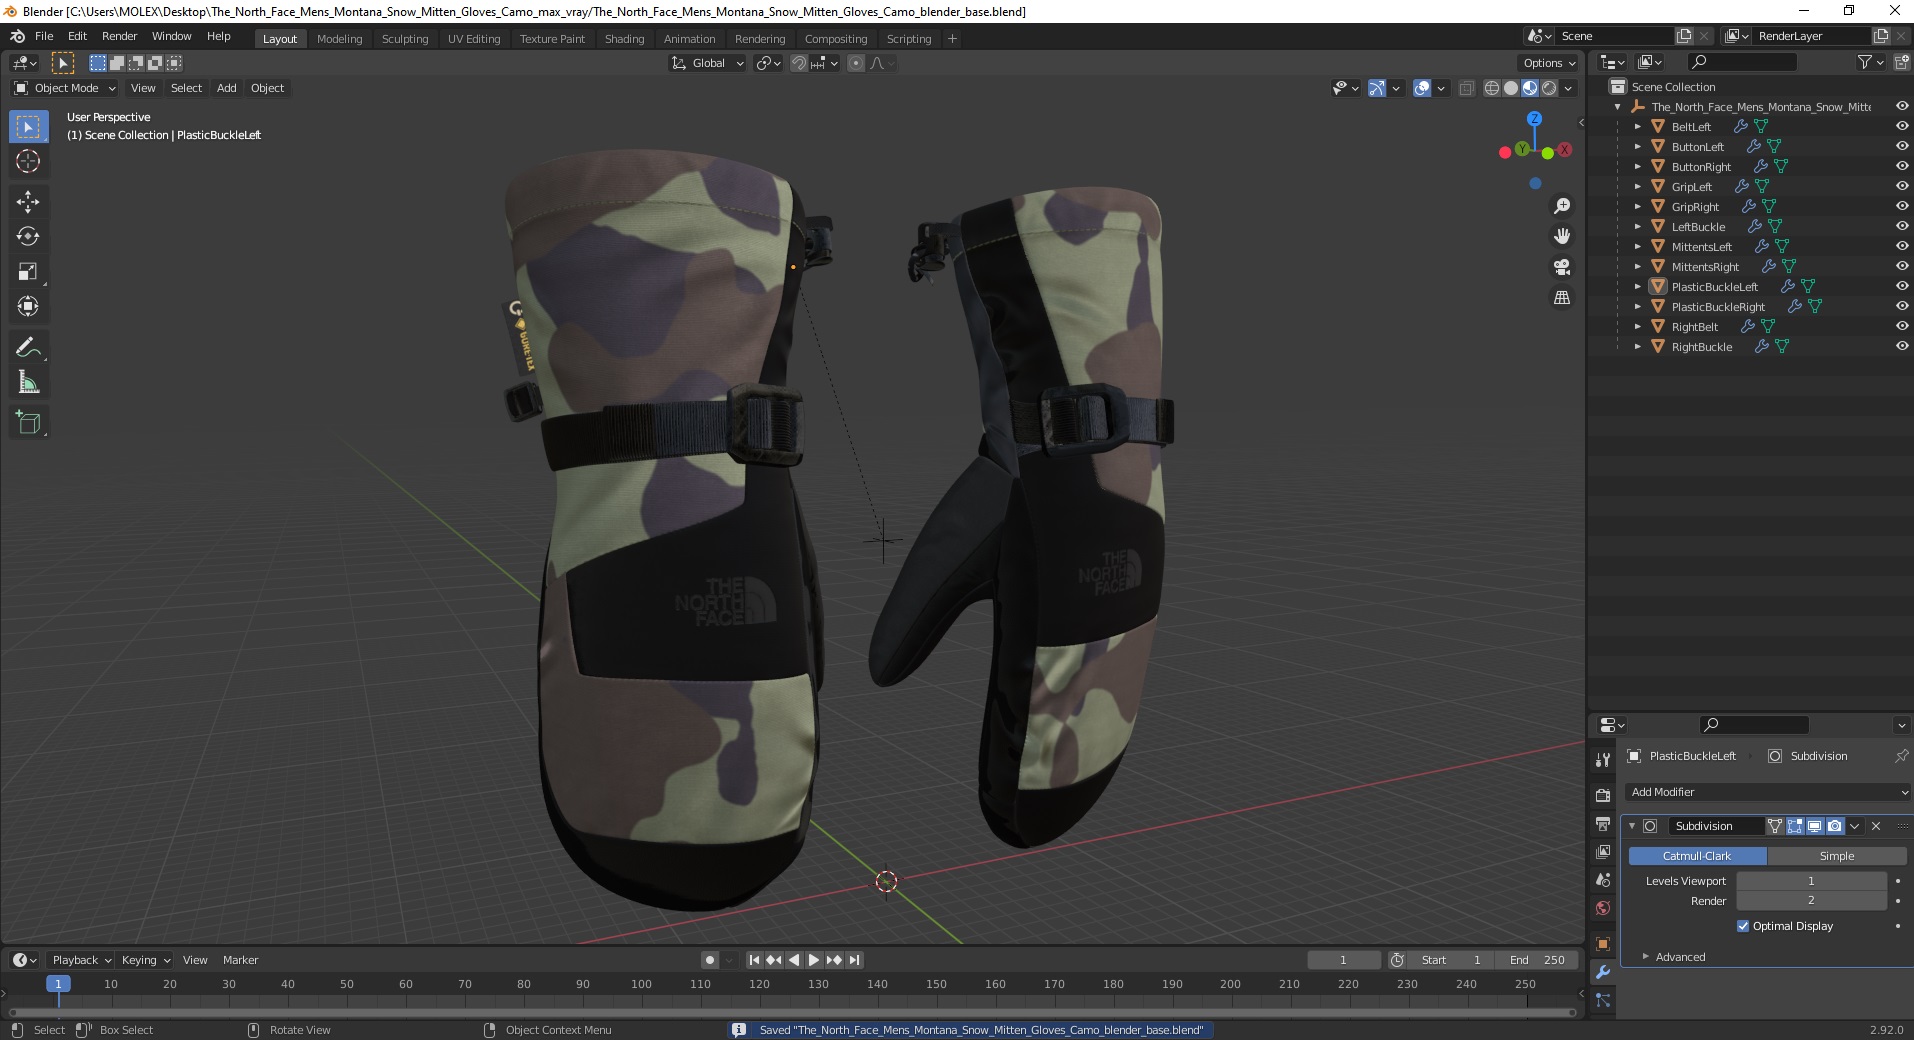Jump to the timeline start frame
Viewport: 1914px width, 1040px height.
755,960
